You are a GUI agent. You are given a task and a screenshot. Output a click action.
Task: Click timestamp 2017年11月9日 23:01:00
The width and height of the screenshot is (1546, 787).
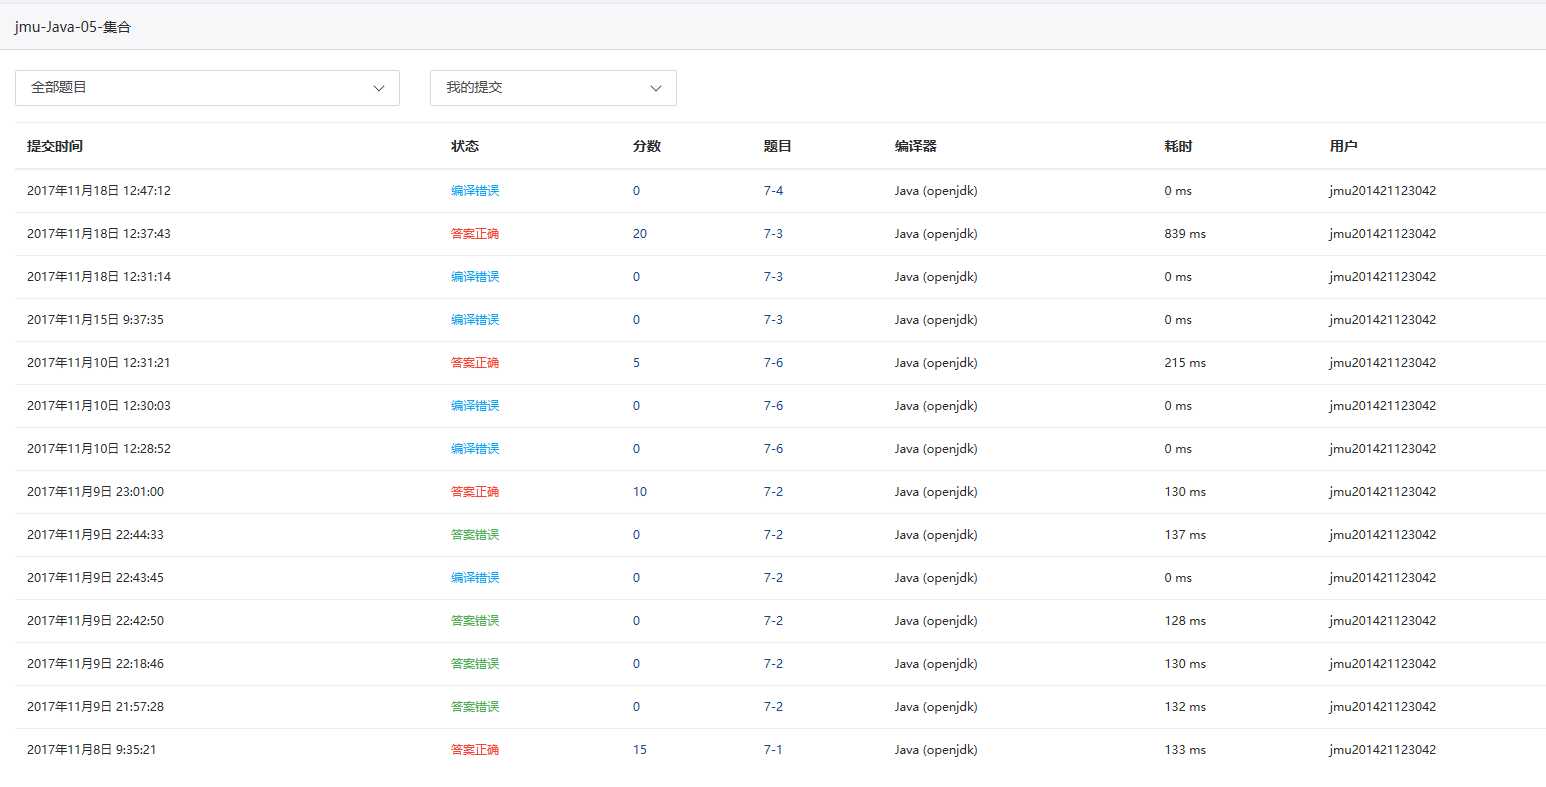(95, 492)
